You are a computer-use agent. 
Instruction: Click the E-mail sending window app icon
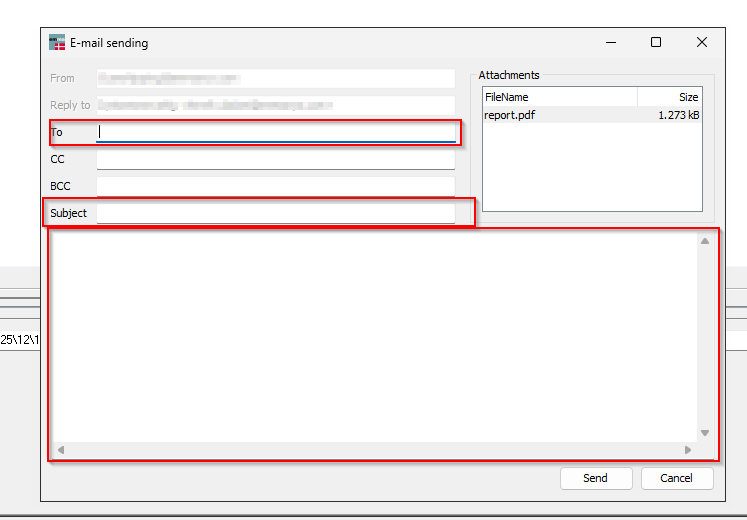coord(57,43)
